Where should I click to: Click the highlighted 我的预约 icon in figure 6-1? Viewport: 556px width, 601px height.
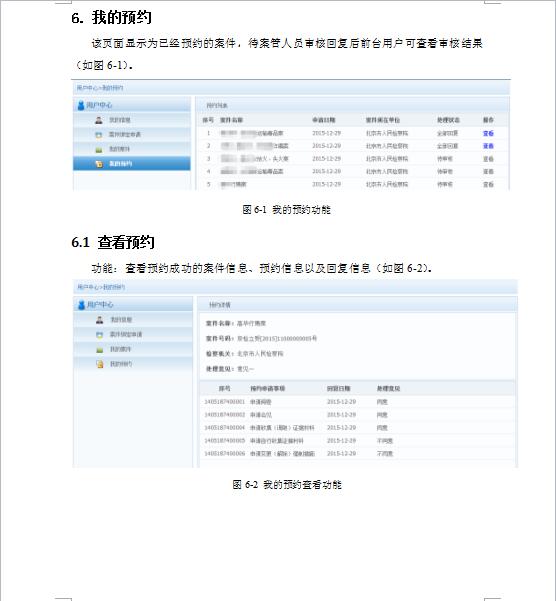point(99,164)
